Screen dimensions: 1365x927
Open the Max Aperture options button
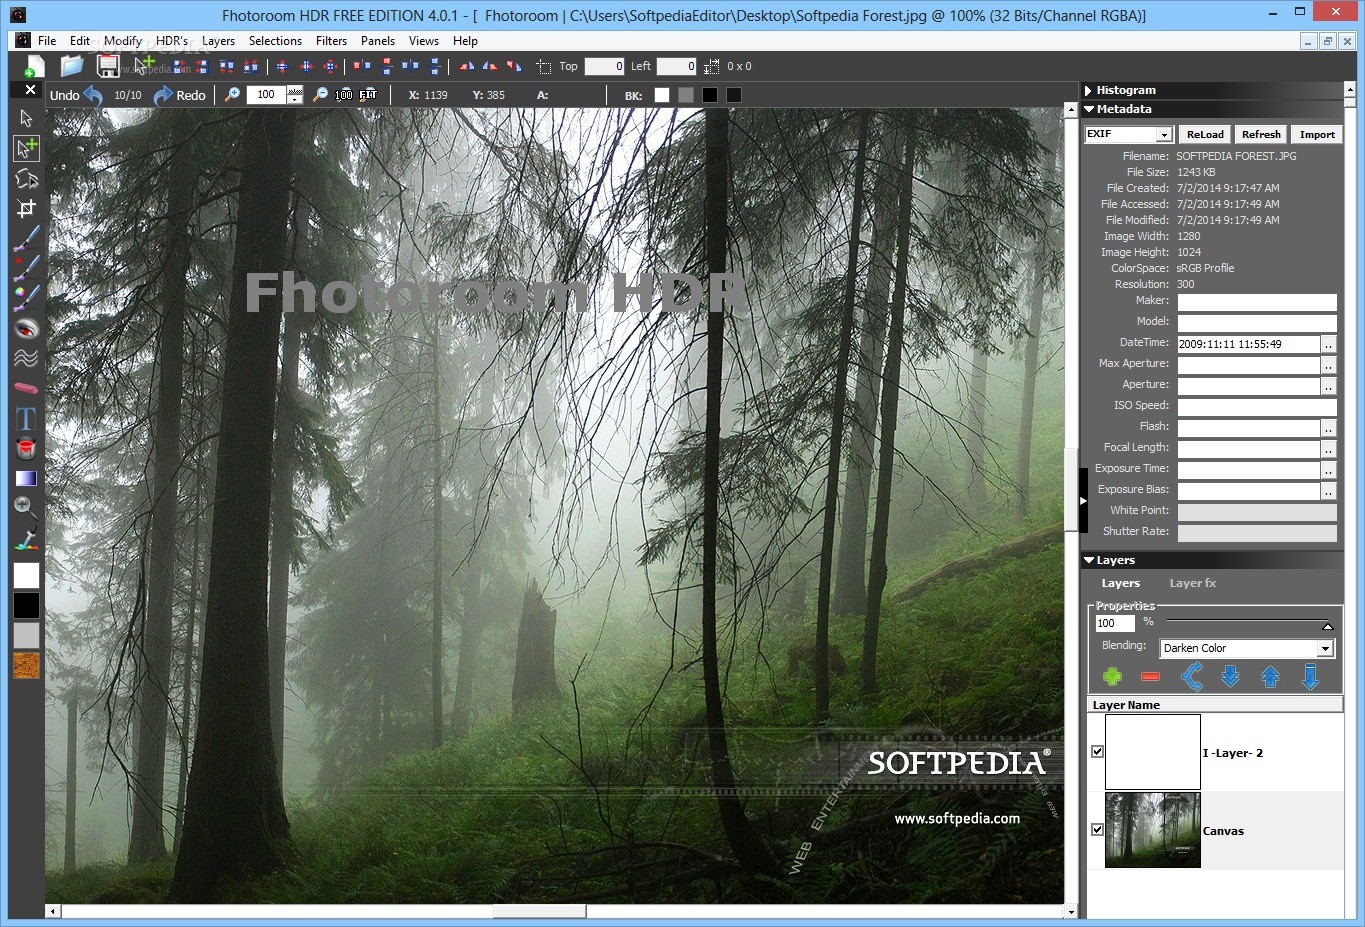[1328, 365]
